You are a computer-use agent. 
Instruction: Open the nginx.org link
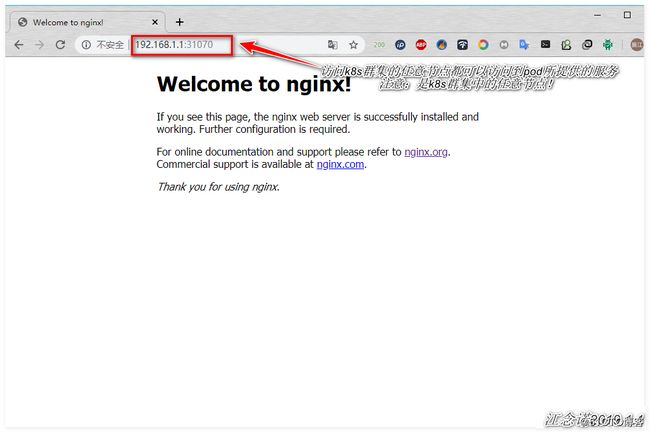coord(426,152)
